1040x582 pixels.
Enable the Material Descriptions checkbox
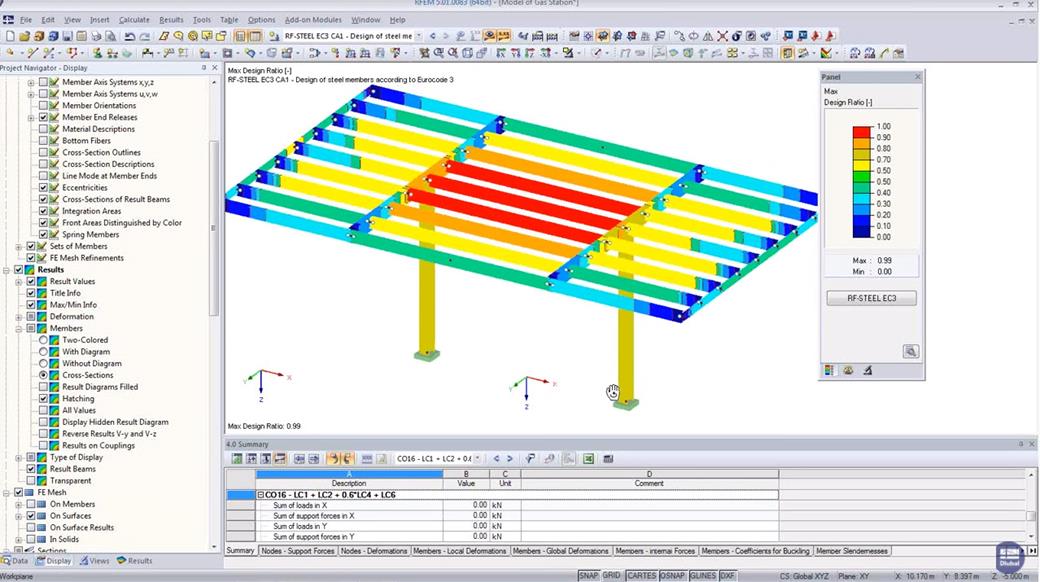click(43, 129)
